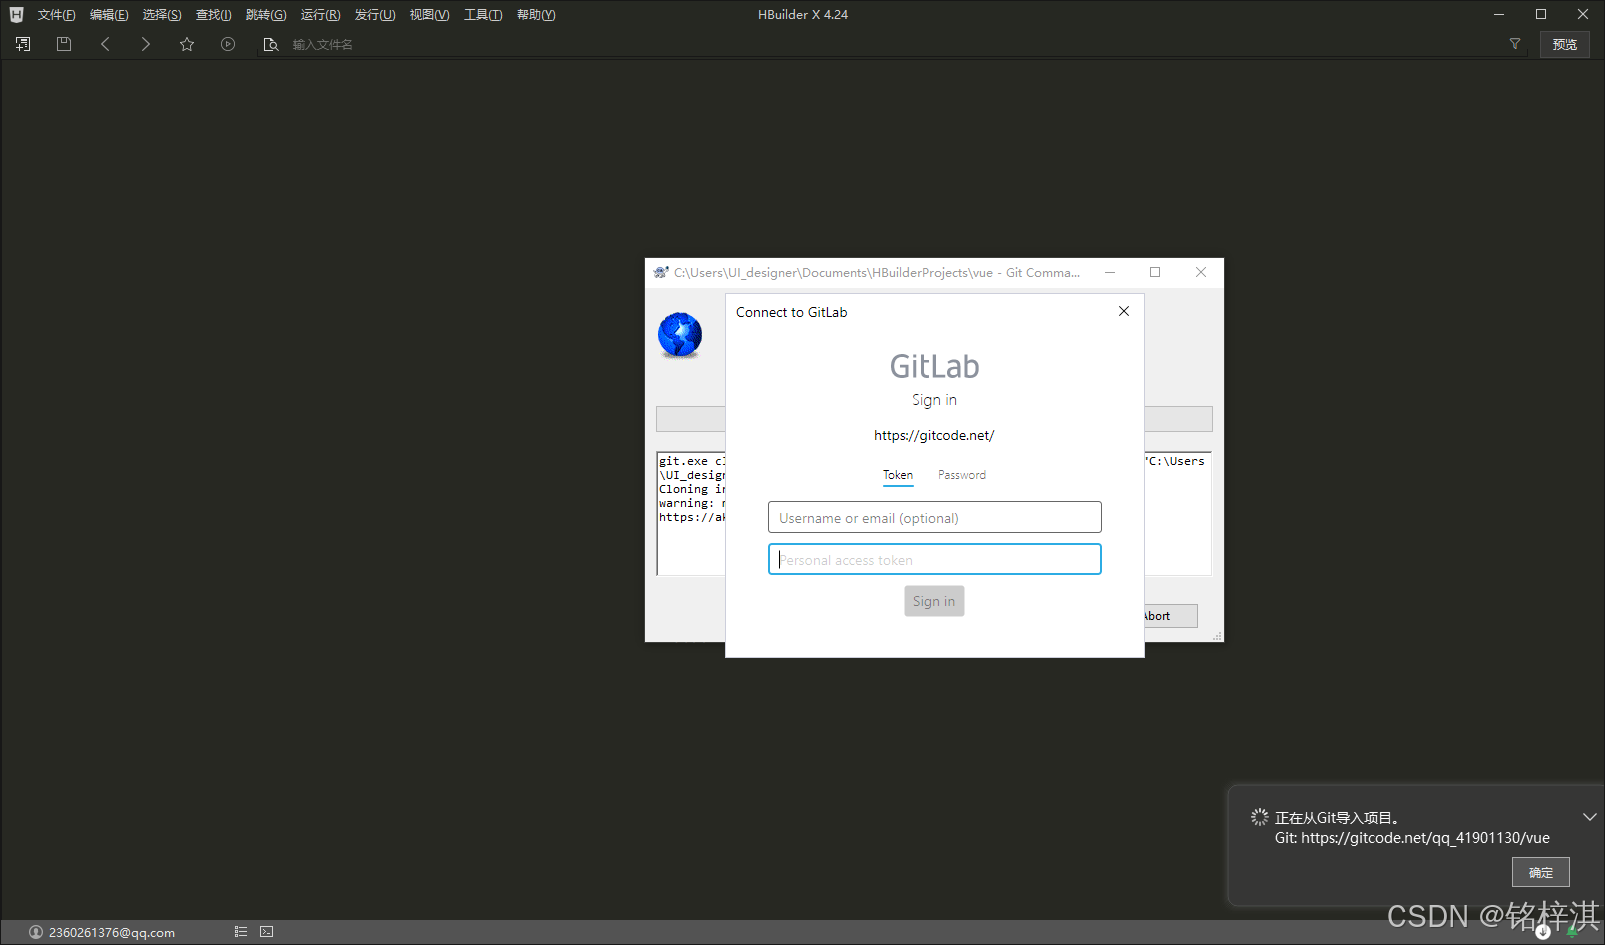Click the user account icon in status bar
Viewport: 1605px width, 945px height.
(x=36, y=932)
